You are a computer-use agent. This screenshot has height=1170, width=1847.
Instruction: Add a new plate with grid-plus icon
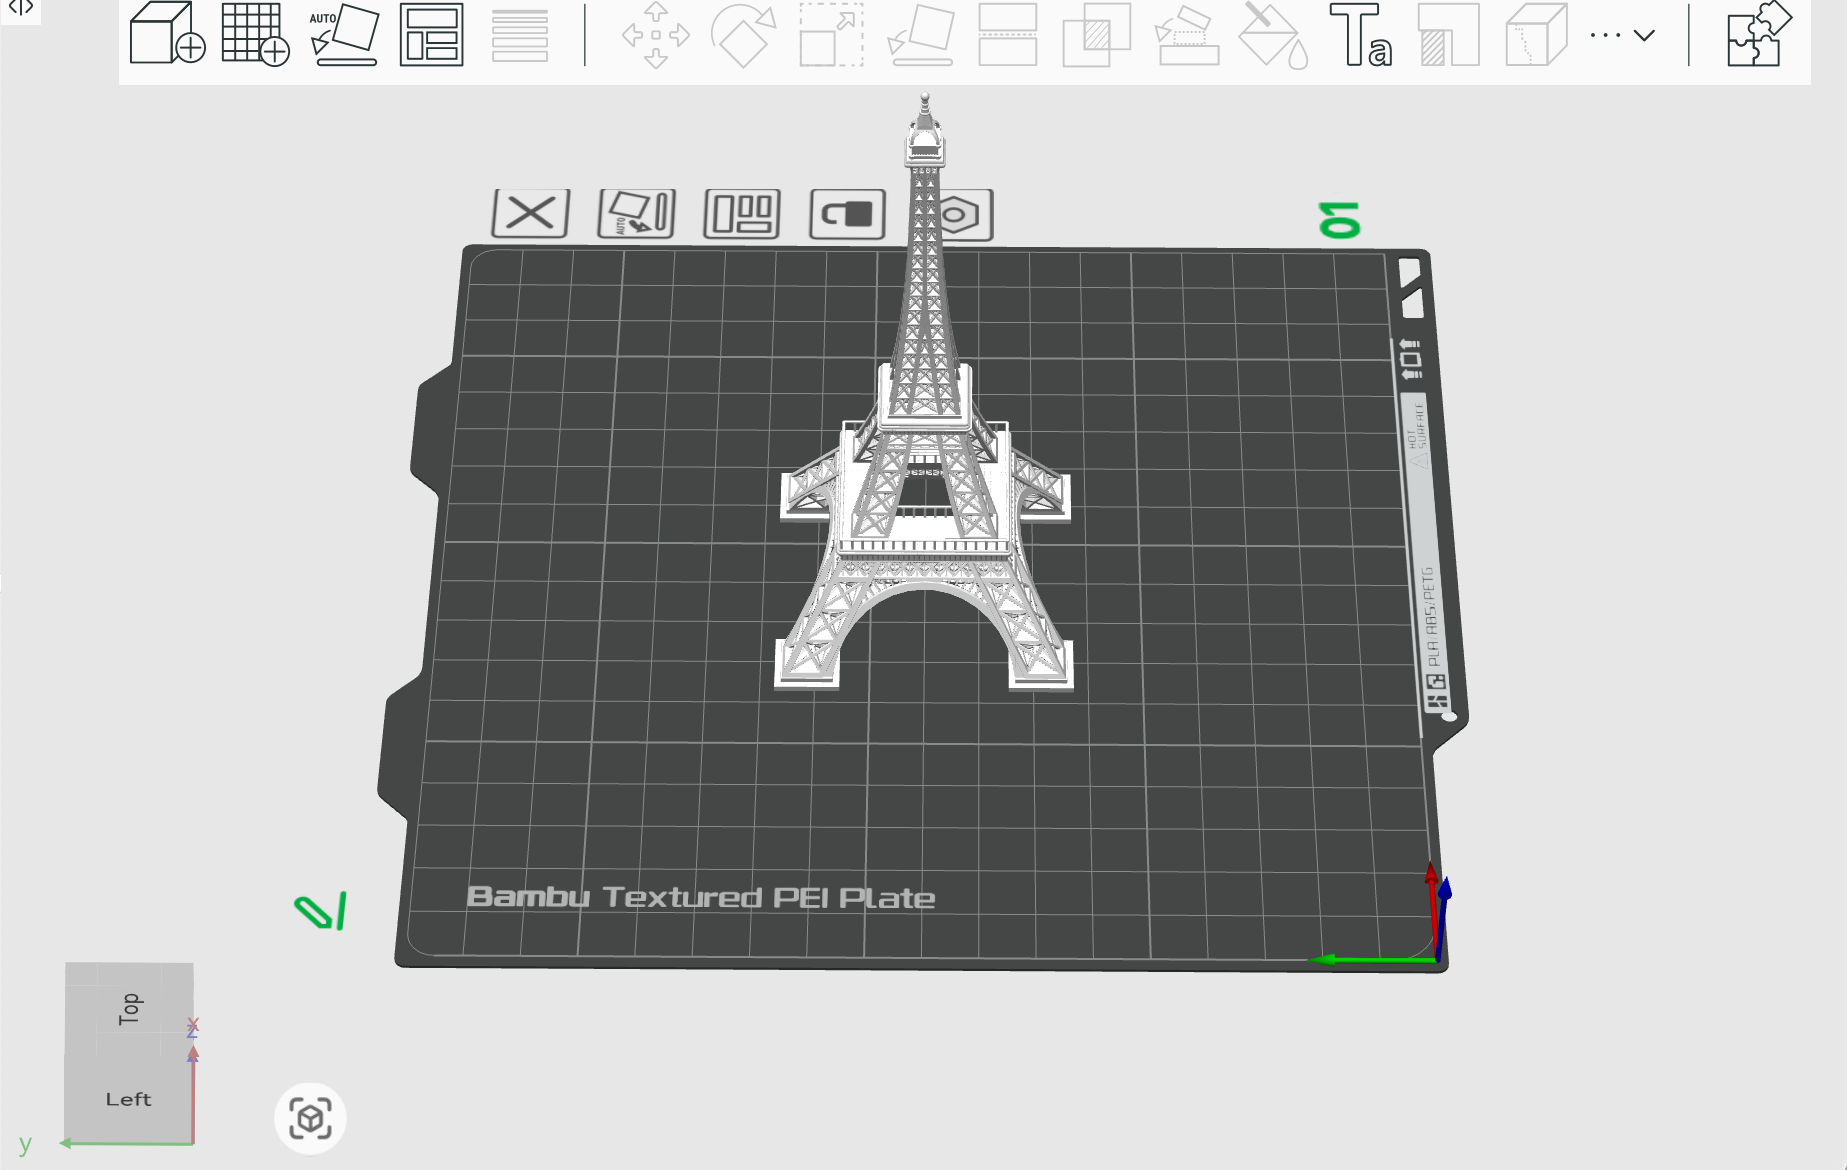point(255,34)
